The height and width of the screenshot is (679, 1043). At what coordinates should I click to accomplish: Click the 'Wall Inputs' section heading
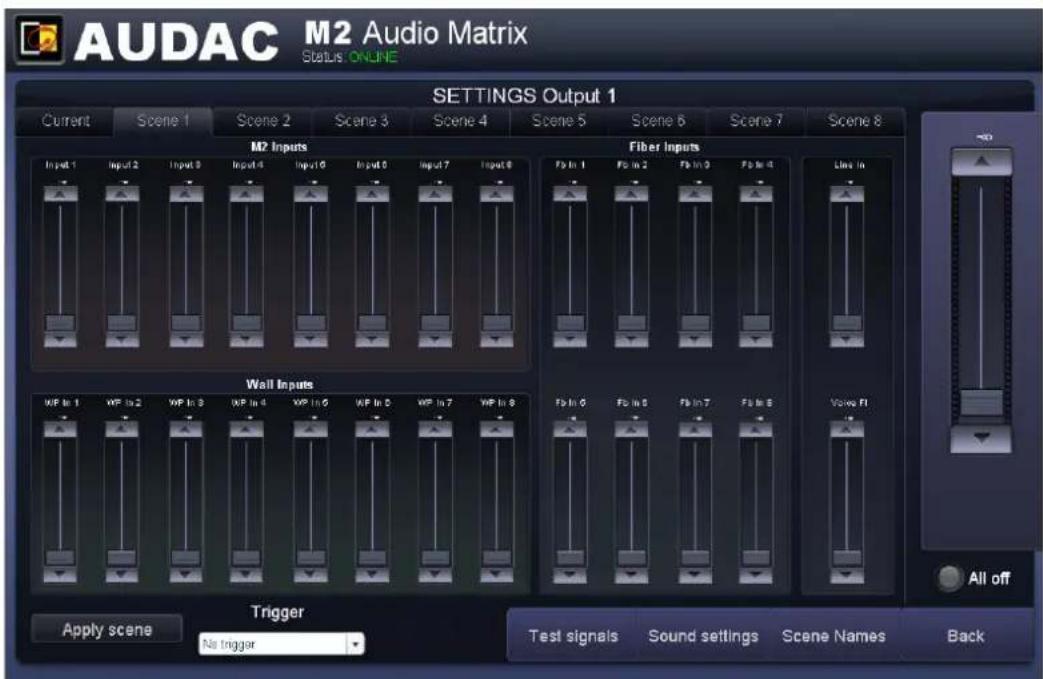click(279, 384)
